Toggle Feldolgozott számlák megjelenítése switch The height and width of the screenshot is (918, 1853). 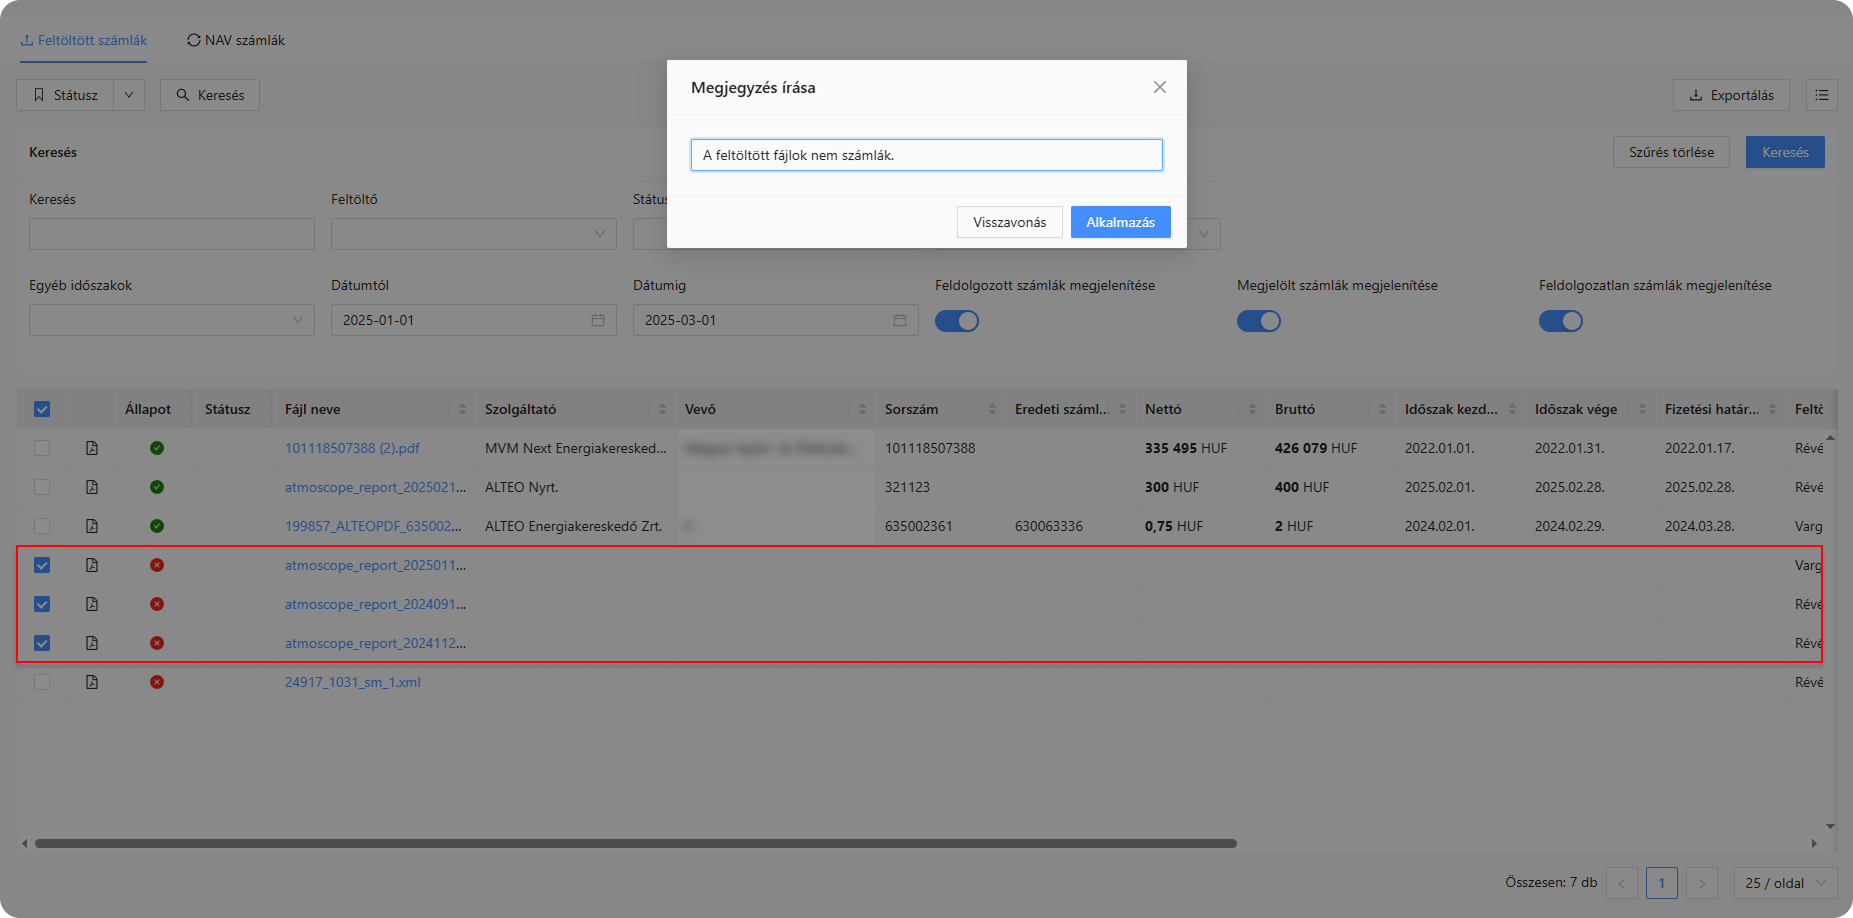[x=957, y=321]
